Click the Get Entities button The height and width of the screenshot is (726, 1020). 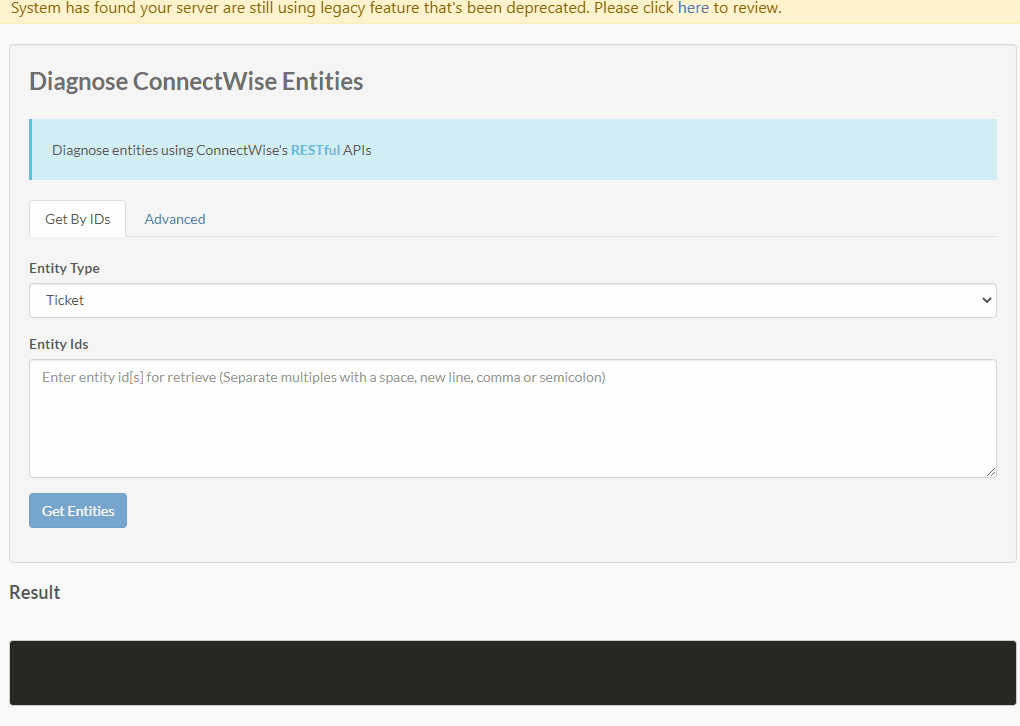[x=78, y=511]
